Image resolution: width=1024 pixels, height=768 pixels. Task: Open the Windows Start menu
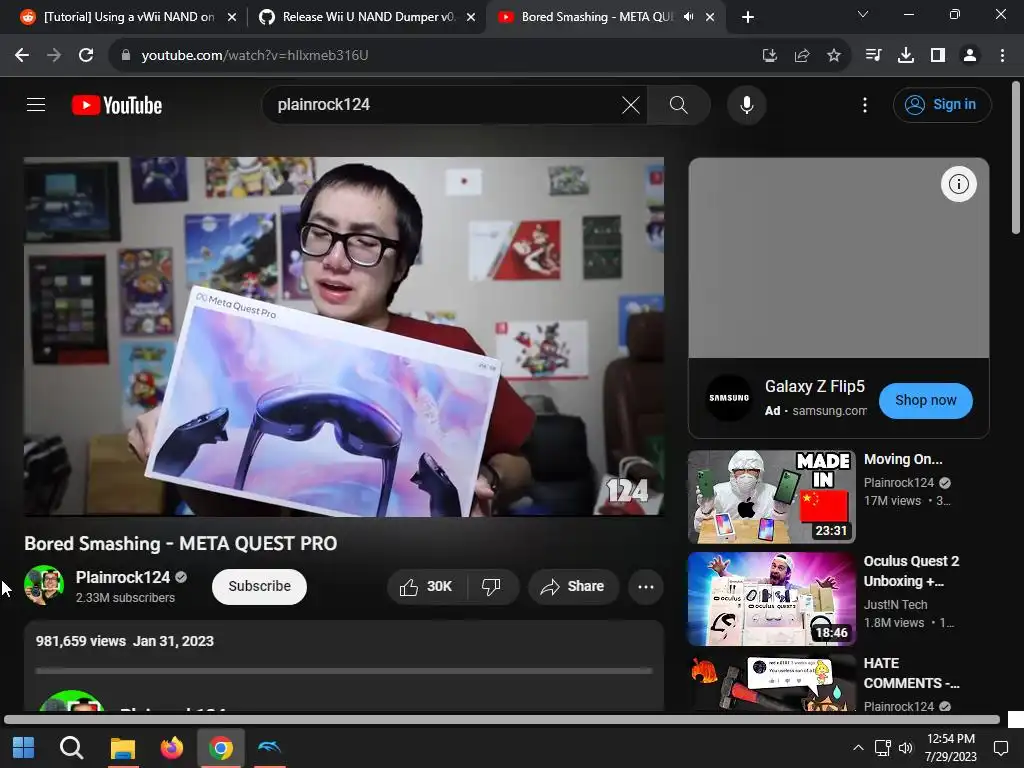[x=24, y=748]
